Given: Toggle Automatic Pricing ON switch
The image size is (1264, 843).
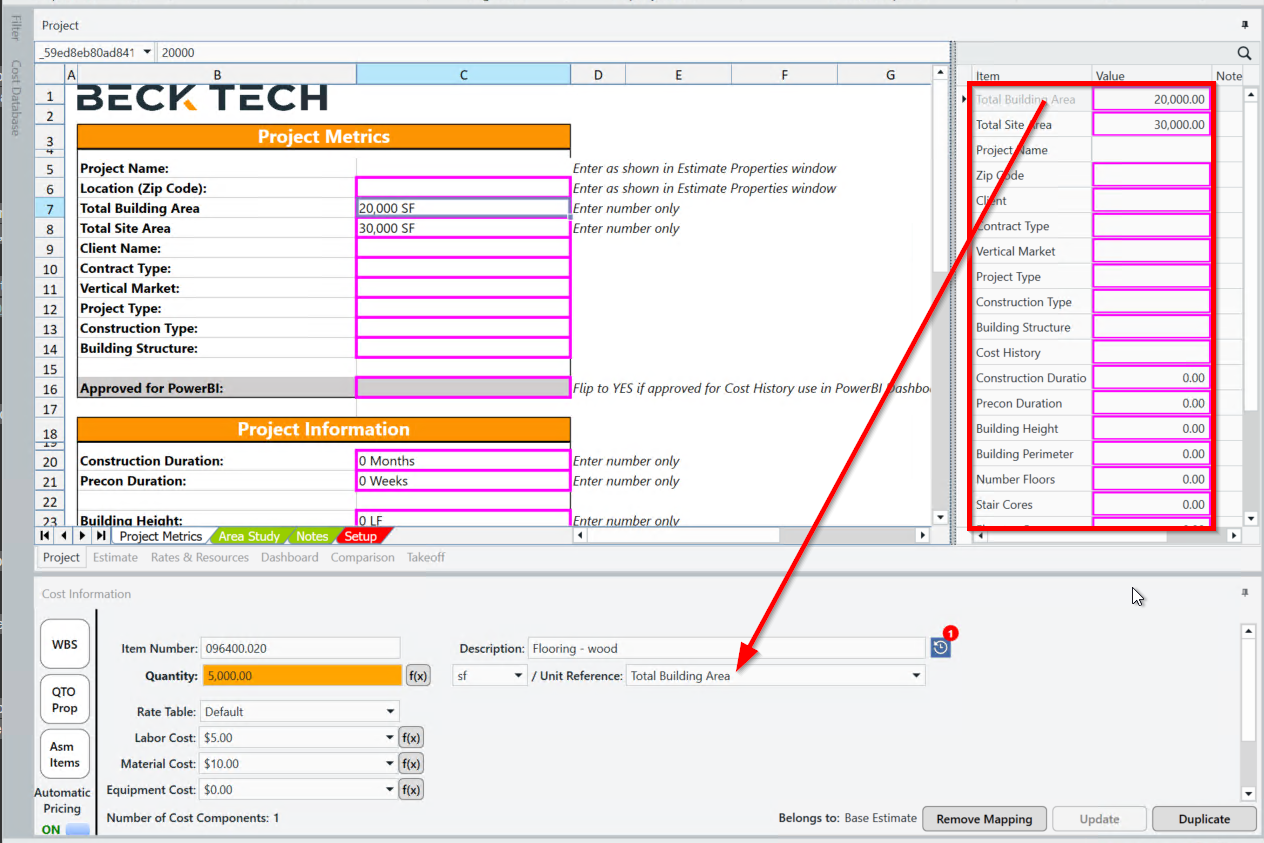Looking at the screenshot, I should pos(77,830).
